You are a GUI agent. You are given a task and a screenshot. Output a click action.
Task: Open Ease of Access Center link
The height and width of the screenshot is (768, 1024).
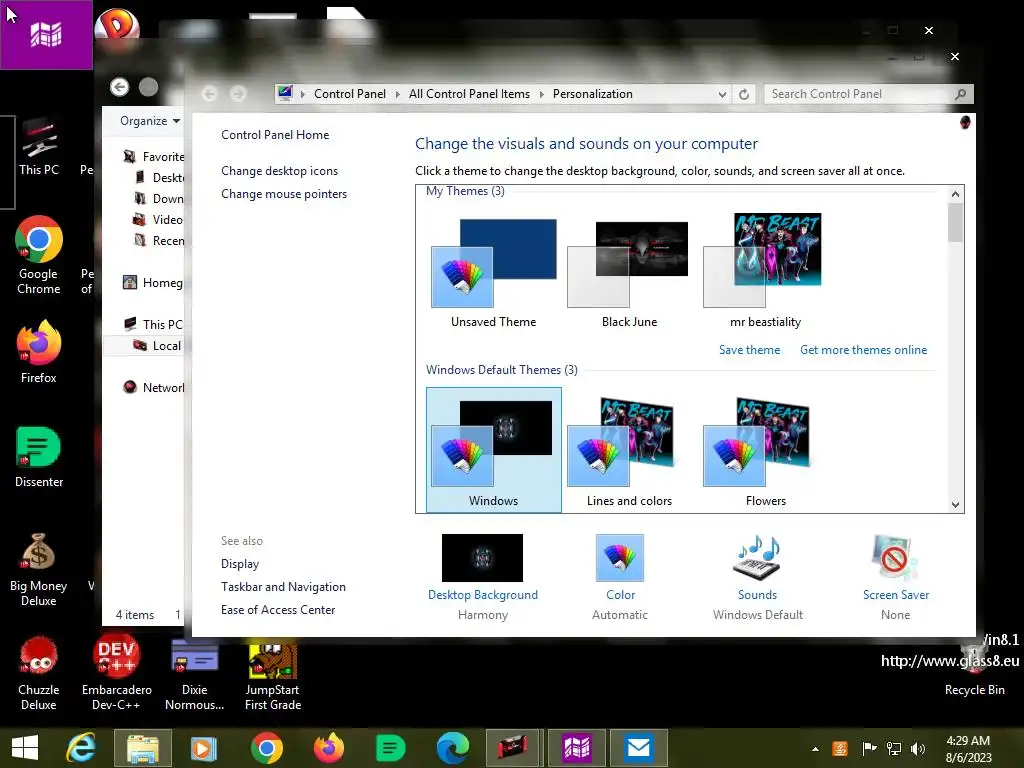(x=278, y=609)
